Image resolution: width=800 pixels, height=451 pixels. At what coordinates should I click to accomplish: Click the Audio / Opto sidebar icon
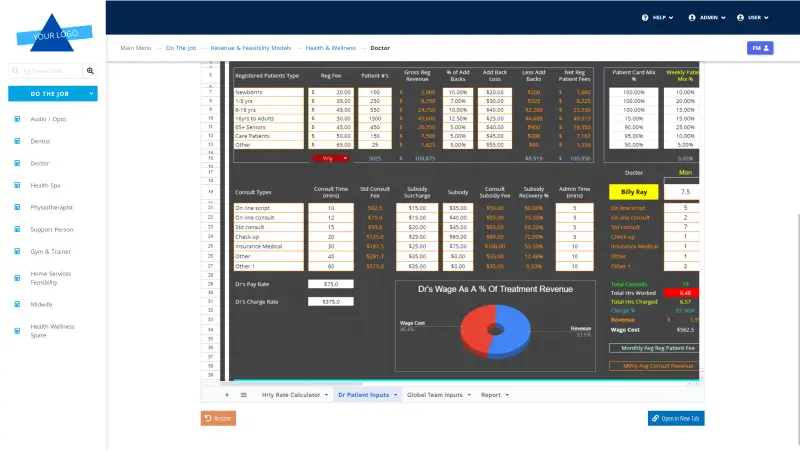point(17,119)
